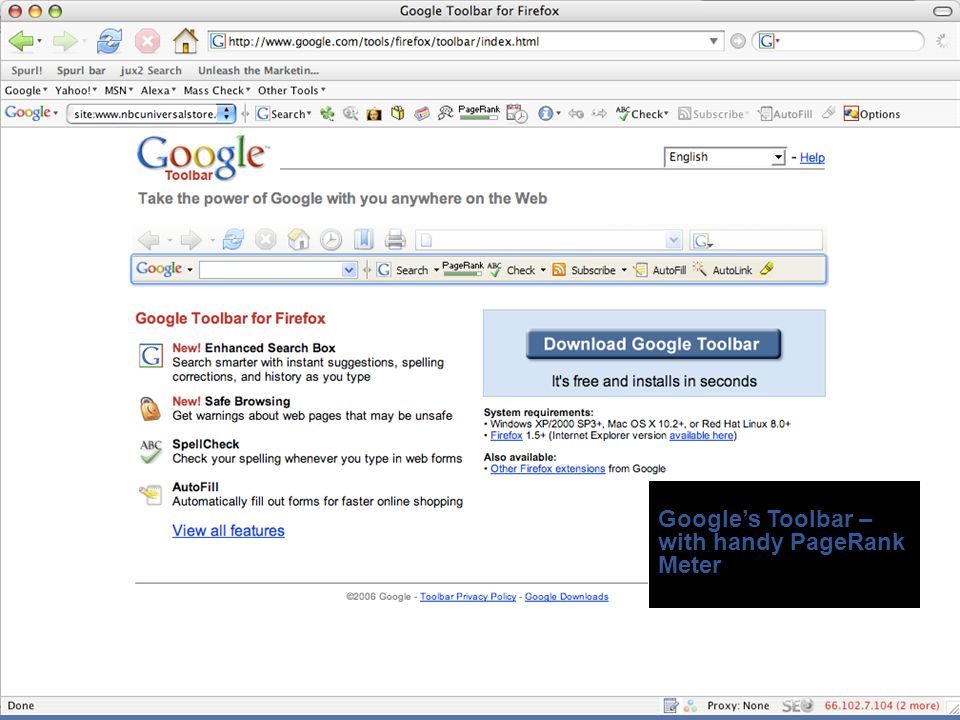This screenshot has width=960, height=720.
Task: Click the people icon left of PageRank
Action: (x=445, y=113)
